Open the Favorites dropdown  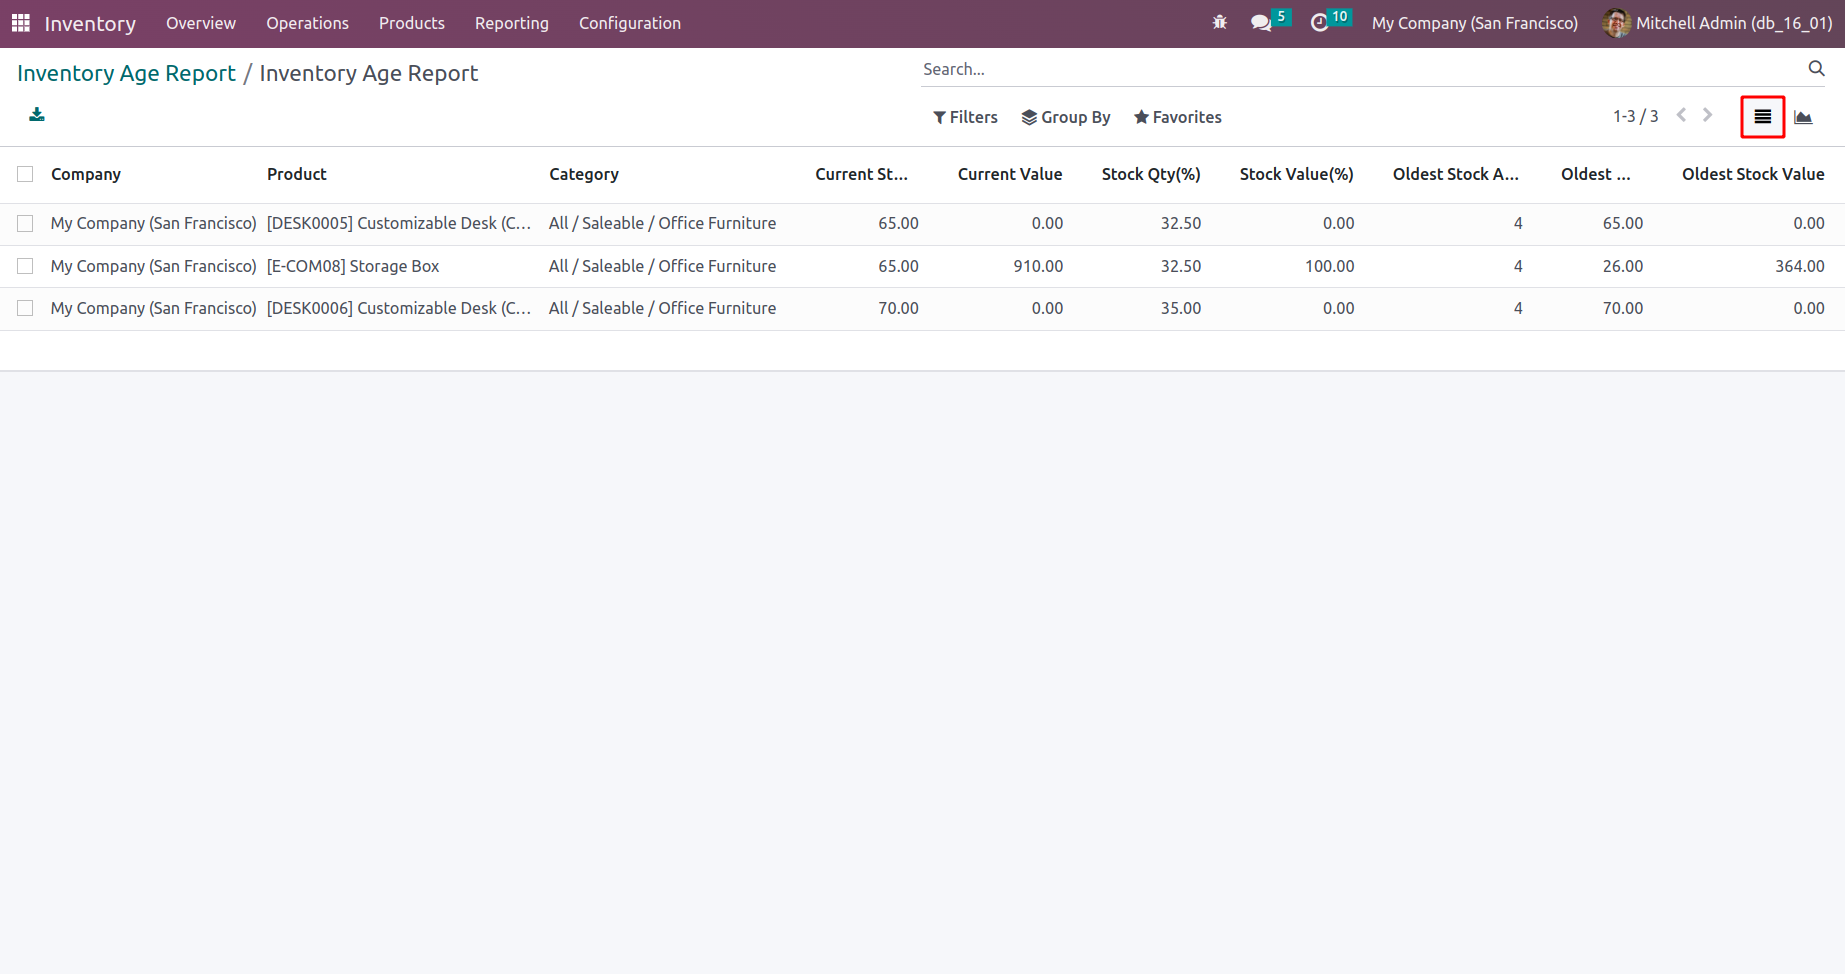[x=1178, y=117]
